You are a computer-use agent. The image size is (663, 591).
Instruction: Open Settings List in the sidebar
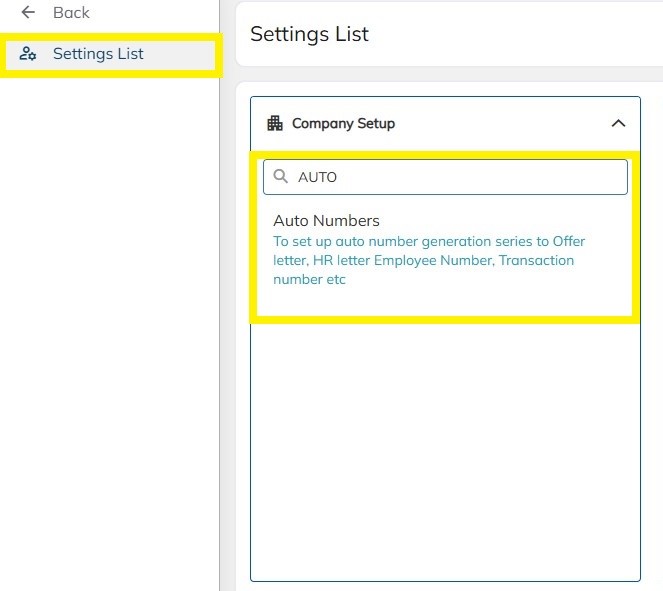[98, 54]
